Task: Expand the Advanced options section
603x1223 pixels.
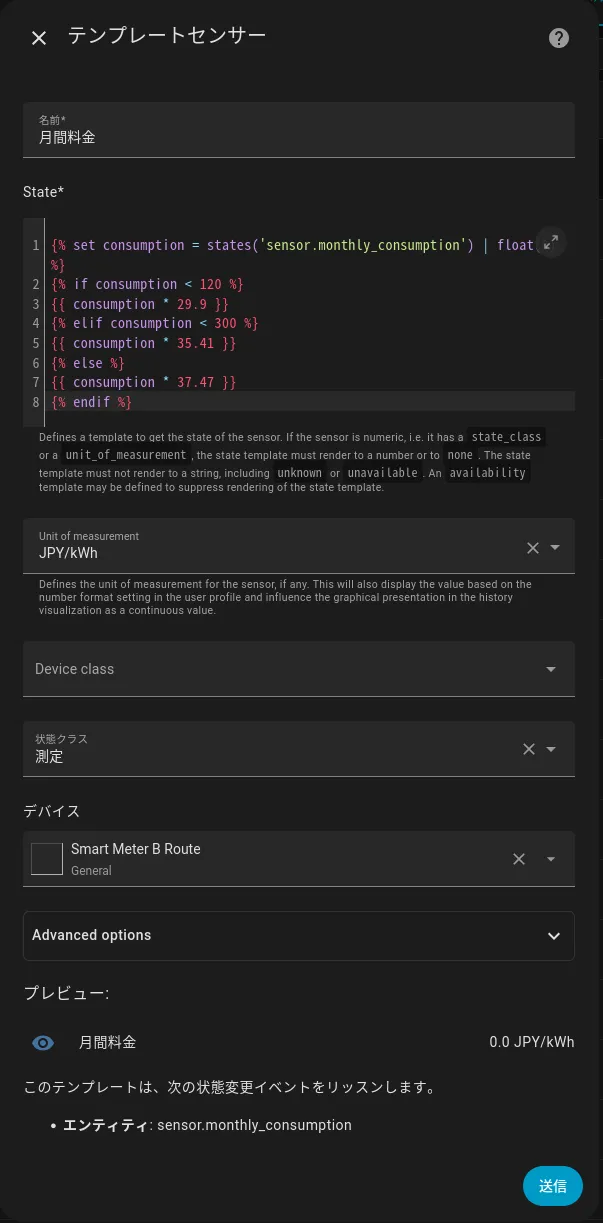Action: 298,936
